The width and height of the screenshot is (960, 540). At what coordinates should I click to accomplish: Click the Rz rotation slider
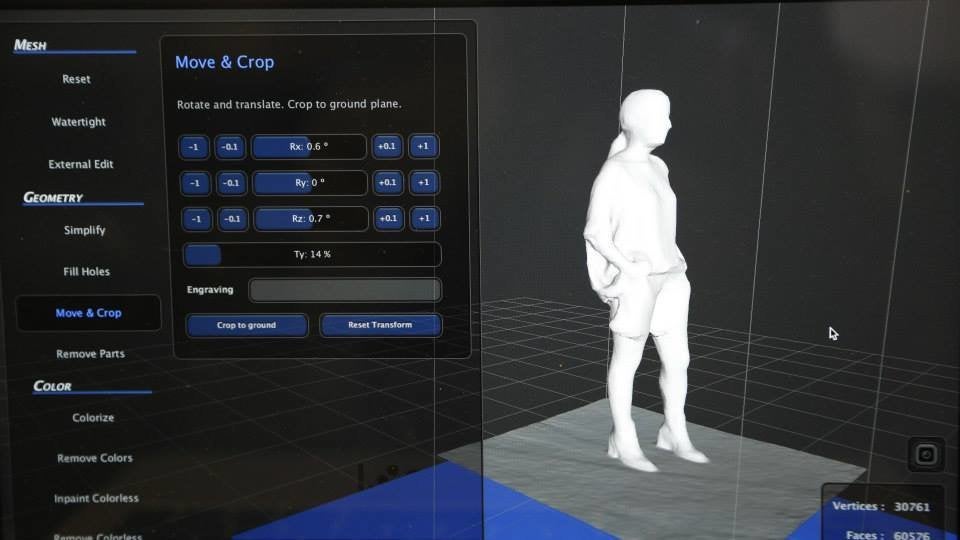click(x=311, y=219)
